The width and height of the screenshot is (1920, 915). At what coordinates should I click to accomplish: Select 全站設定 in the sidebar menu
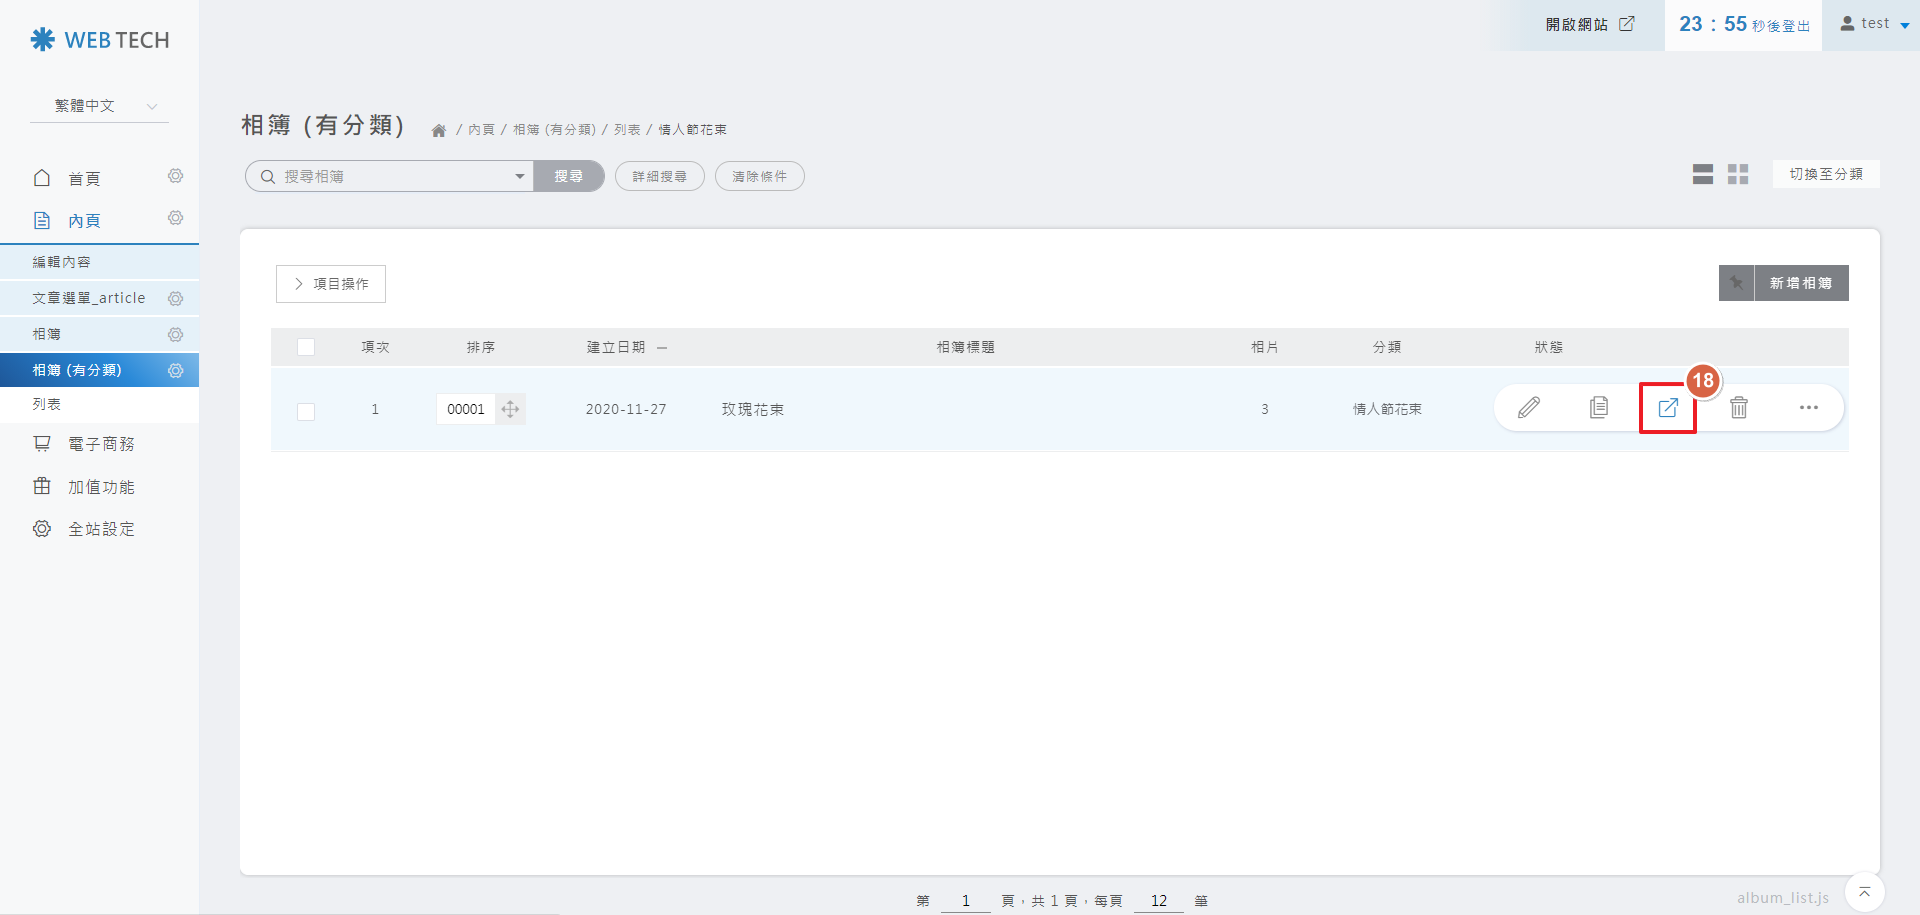pyautogui.click(x=100, y=529)
